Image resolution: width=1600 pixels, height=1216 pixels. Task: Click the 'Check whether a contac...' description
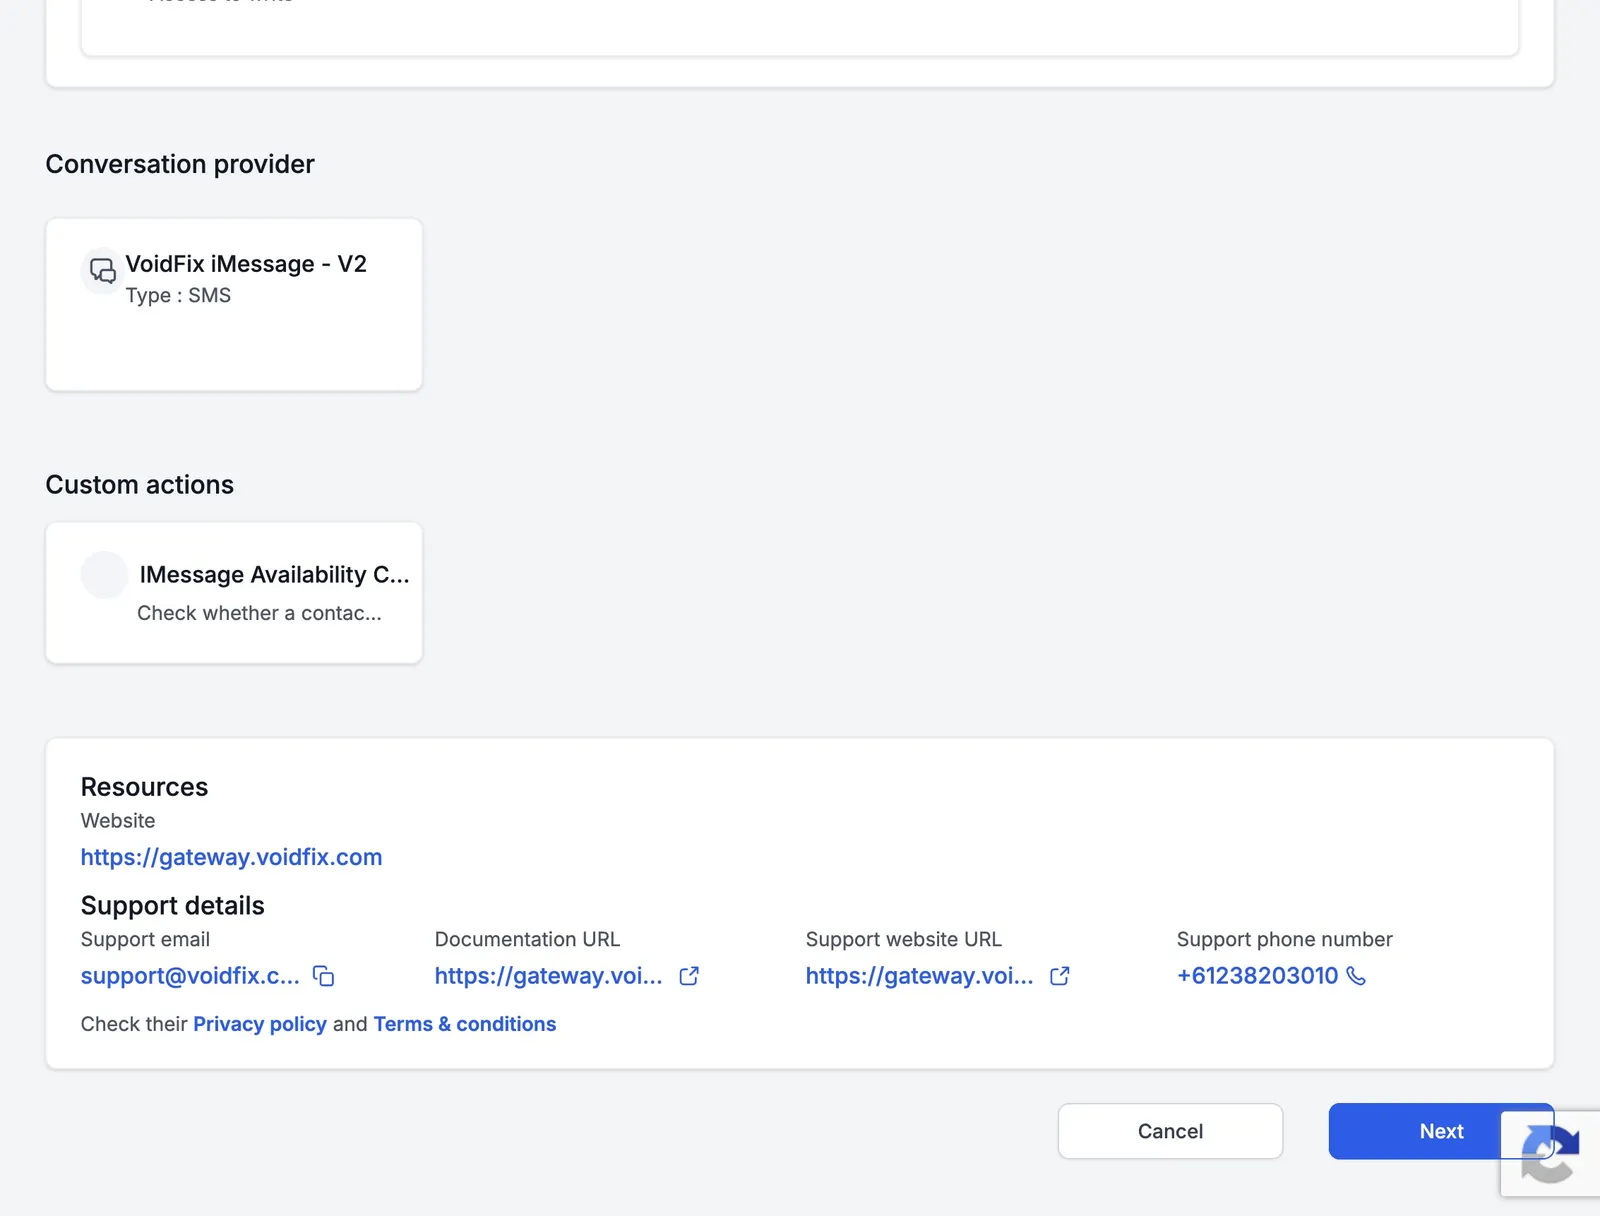coord(259,613)
